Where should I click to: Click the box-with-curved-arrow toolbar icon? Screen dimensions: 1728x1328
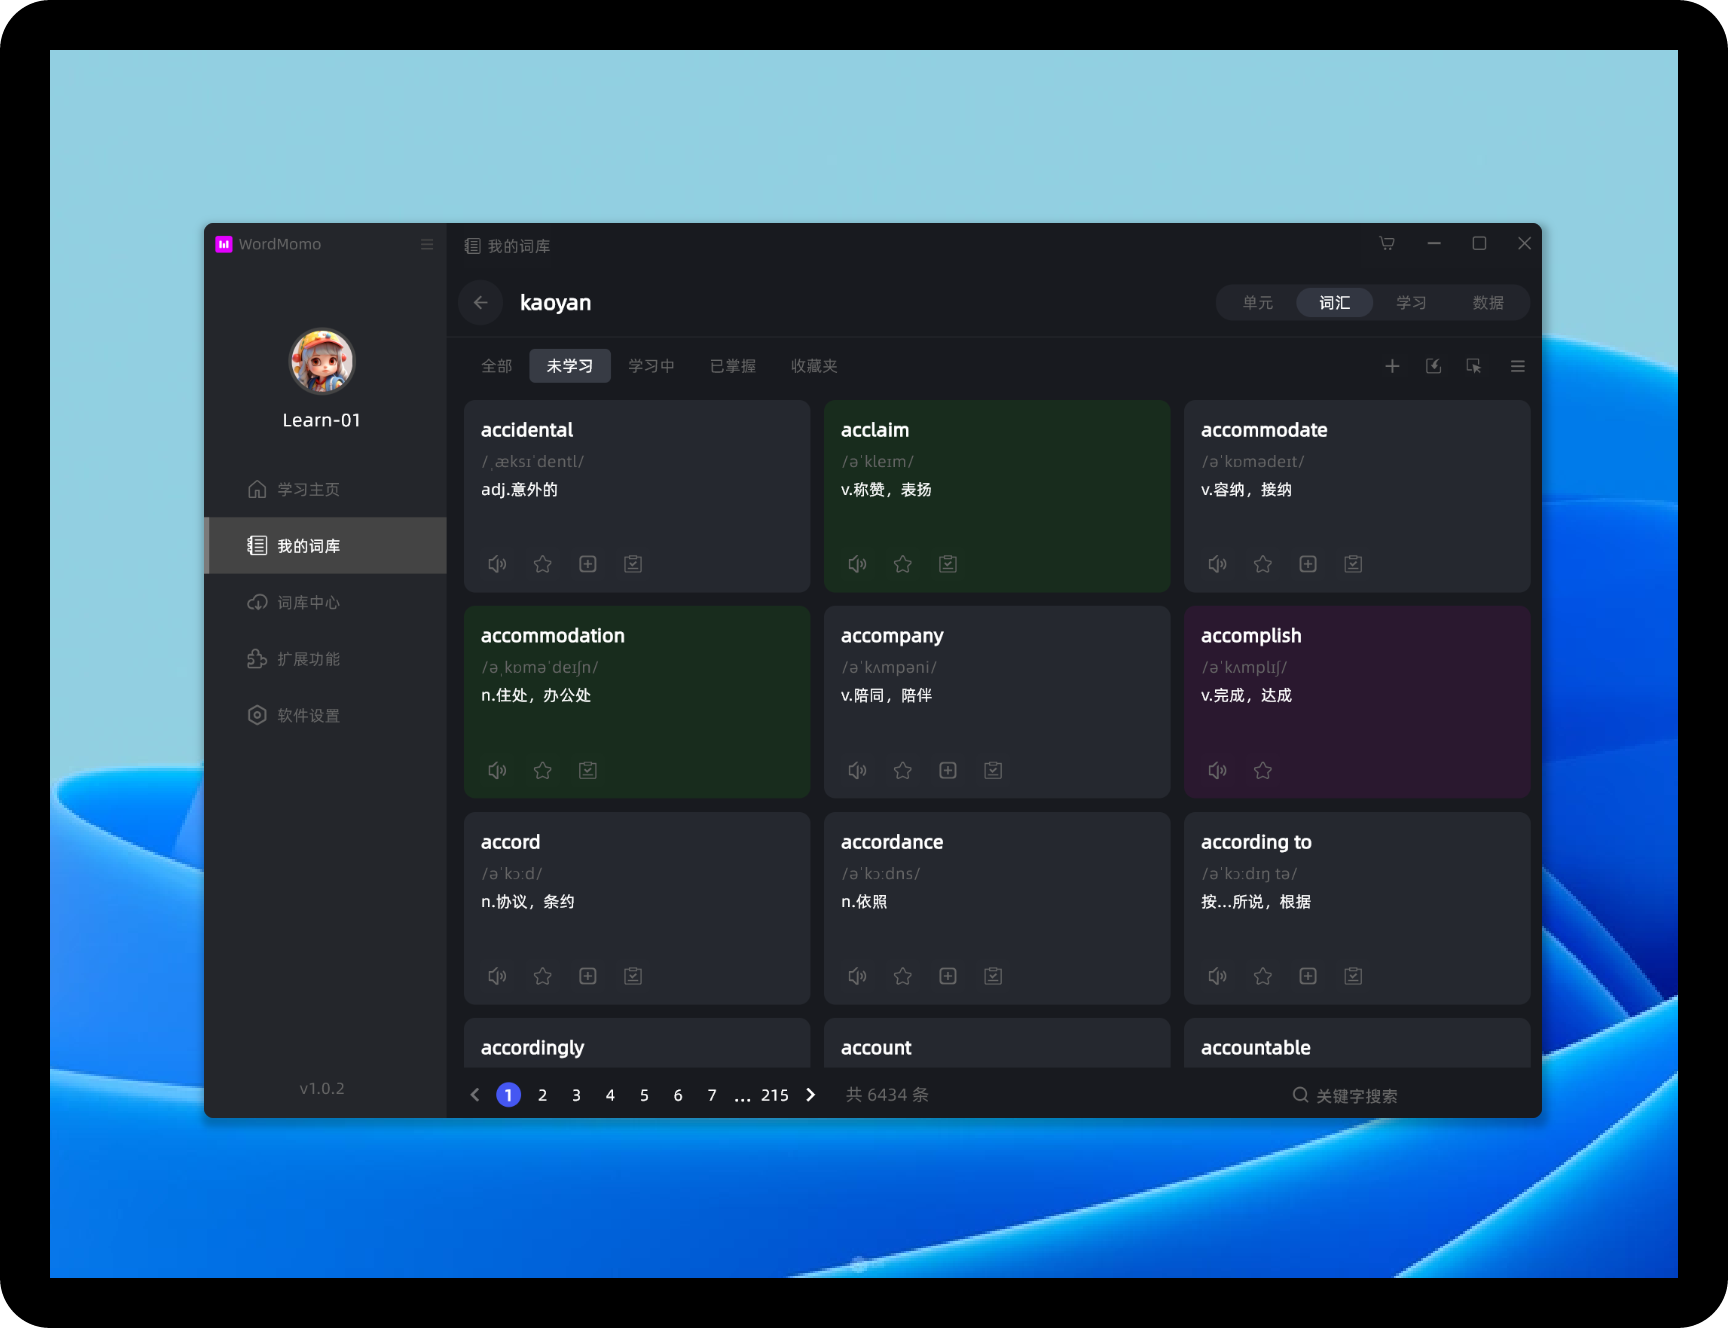(1433, 366)
